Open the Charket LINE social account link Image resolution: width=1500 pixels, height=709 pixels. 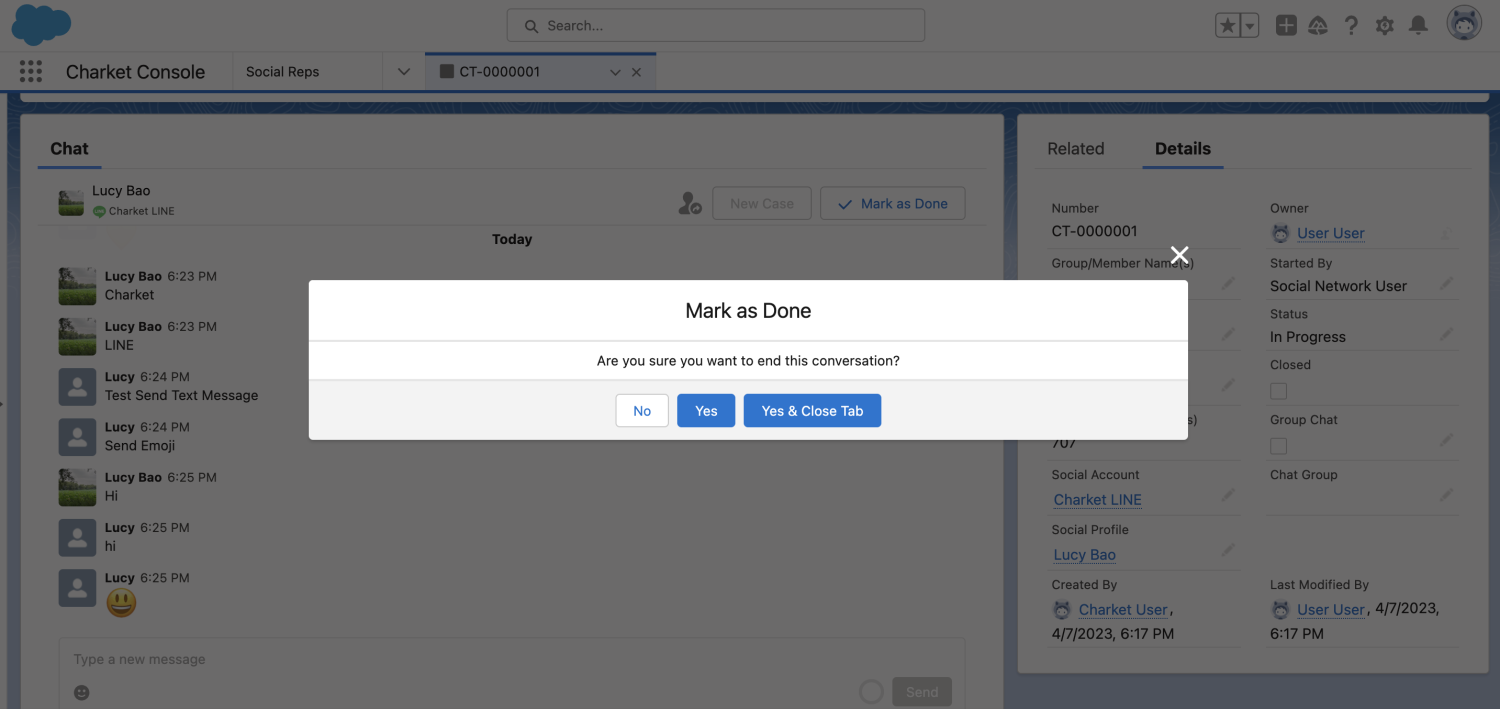coord(1097,500)
